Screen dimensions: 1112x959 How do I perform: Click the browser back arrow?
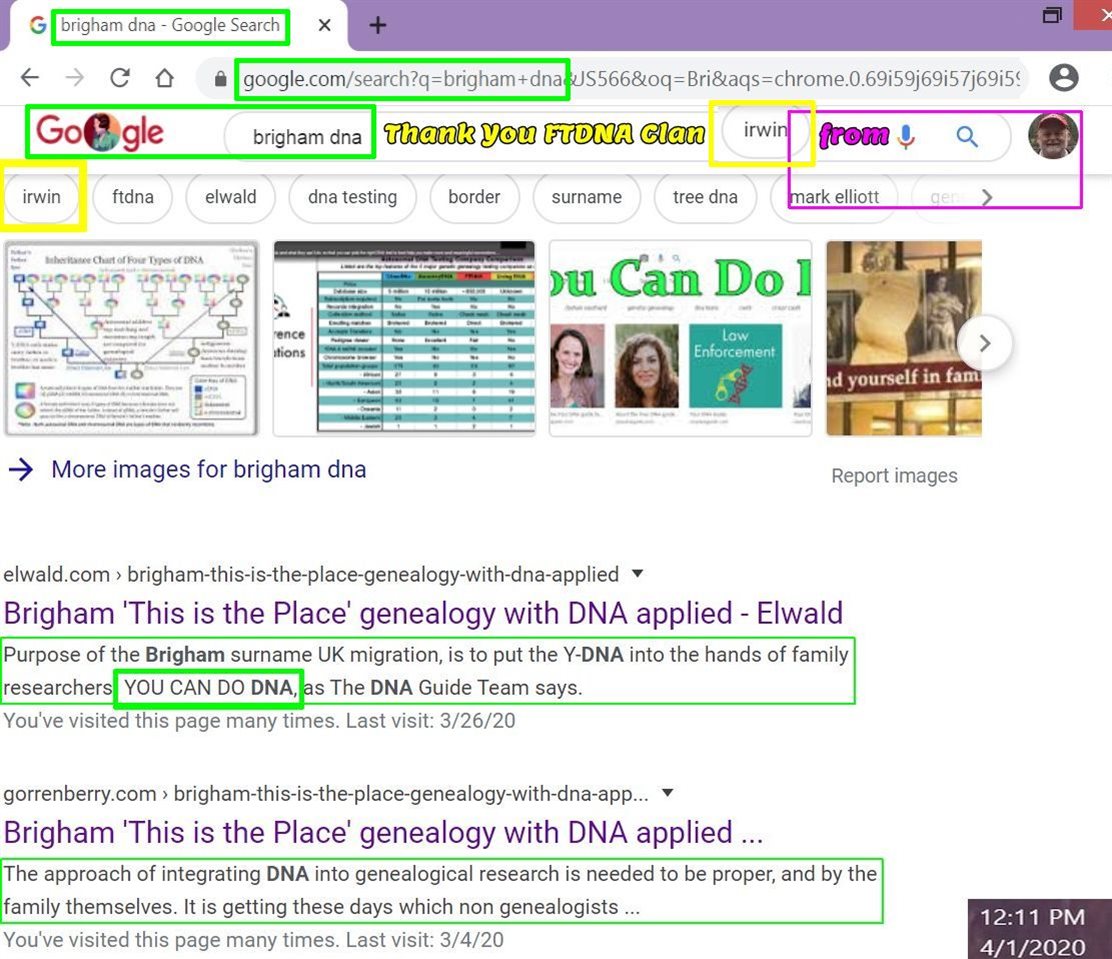[x=30, y=78]
